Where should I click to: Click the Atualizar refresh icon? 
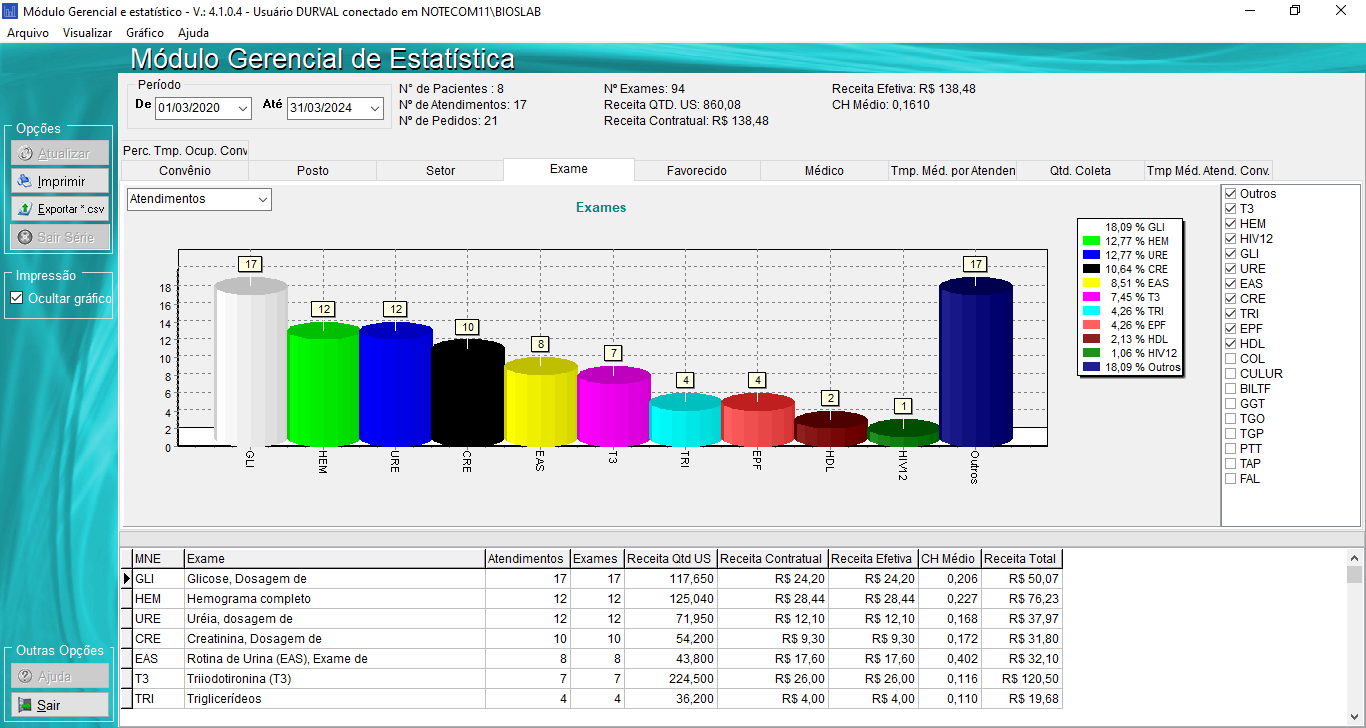click(25, 154)
